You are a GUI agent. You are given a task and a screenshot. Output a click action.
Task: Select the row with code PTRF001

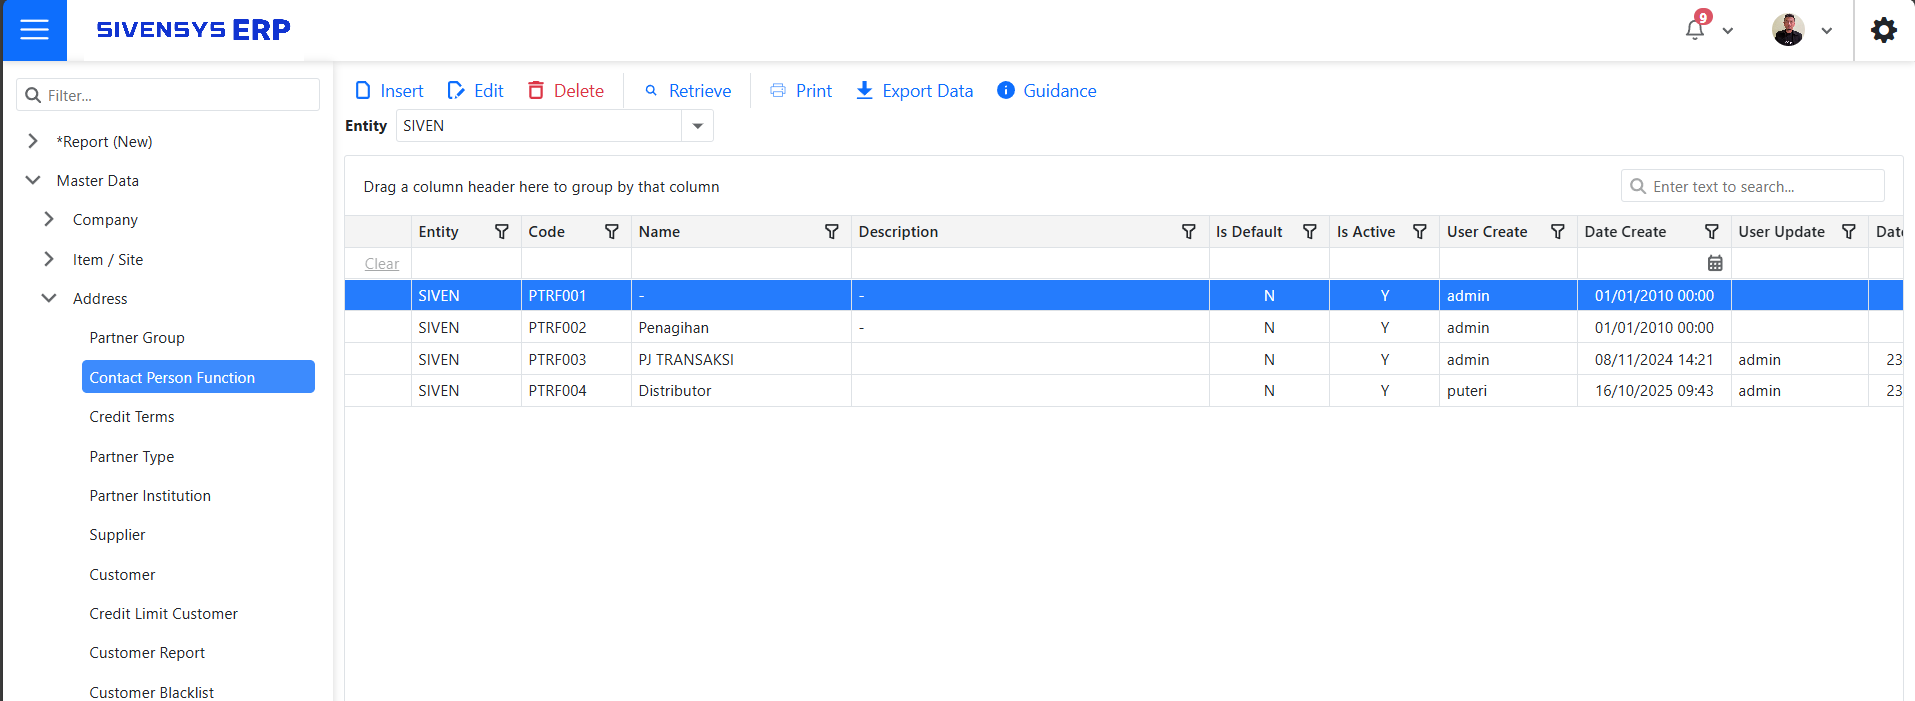tap(1124, 295)
